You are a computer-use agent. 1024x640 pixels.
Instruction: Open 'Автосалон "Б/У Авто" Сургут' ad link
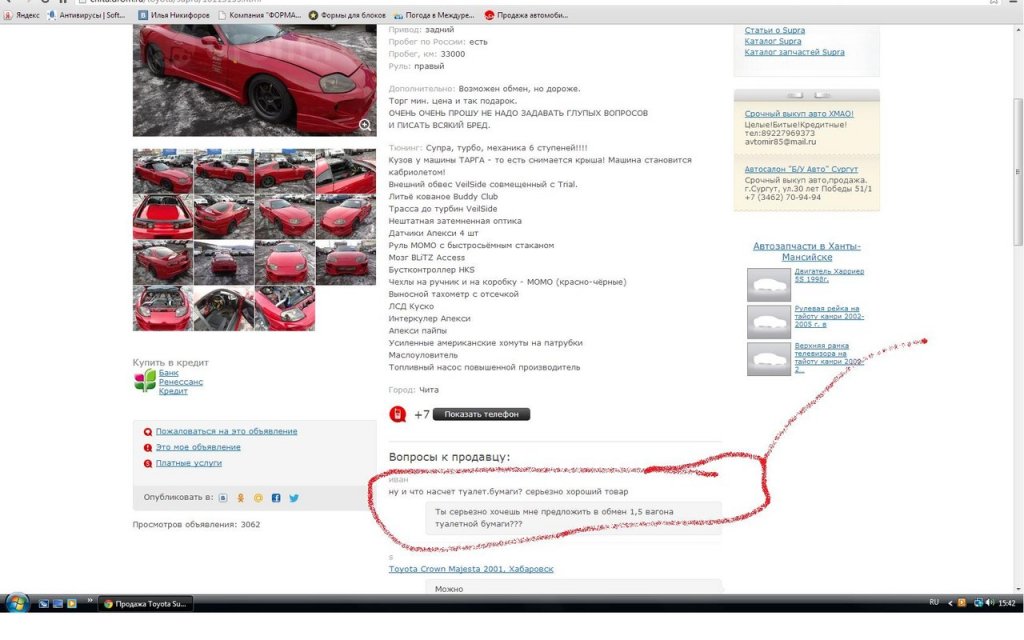pyautogui.click(x=801, y=169)
